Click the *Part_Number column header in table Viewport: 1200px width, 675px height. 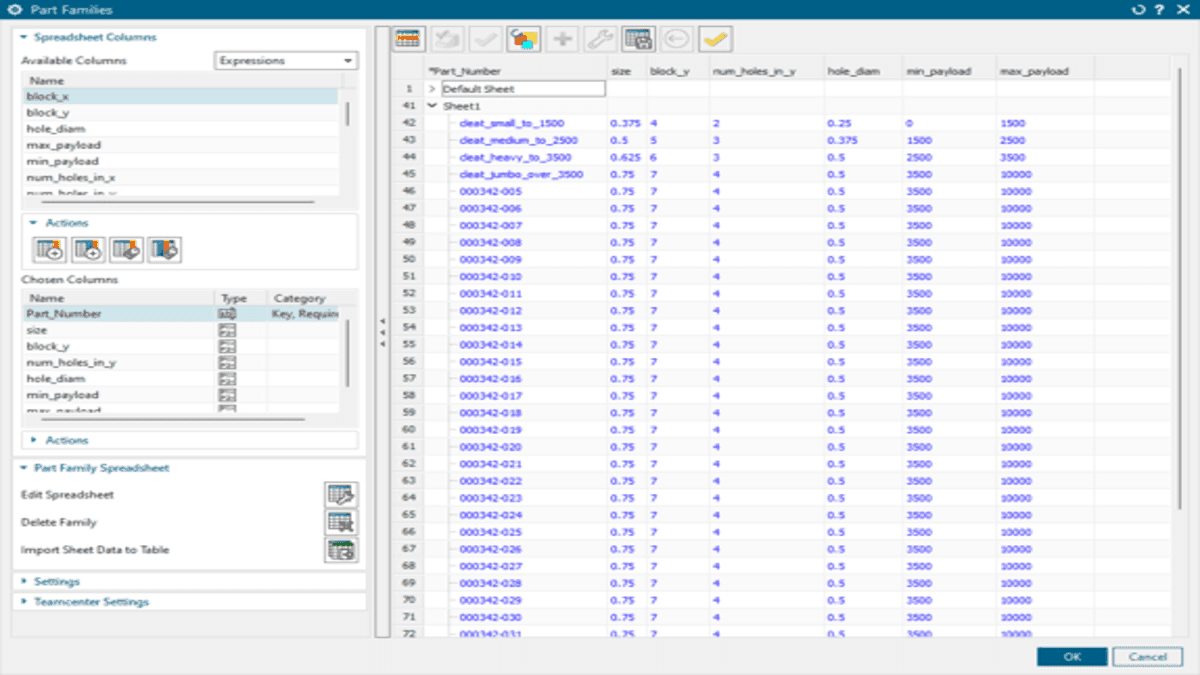coord(514,72)
